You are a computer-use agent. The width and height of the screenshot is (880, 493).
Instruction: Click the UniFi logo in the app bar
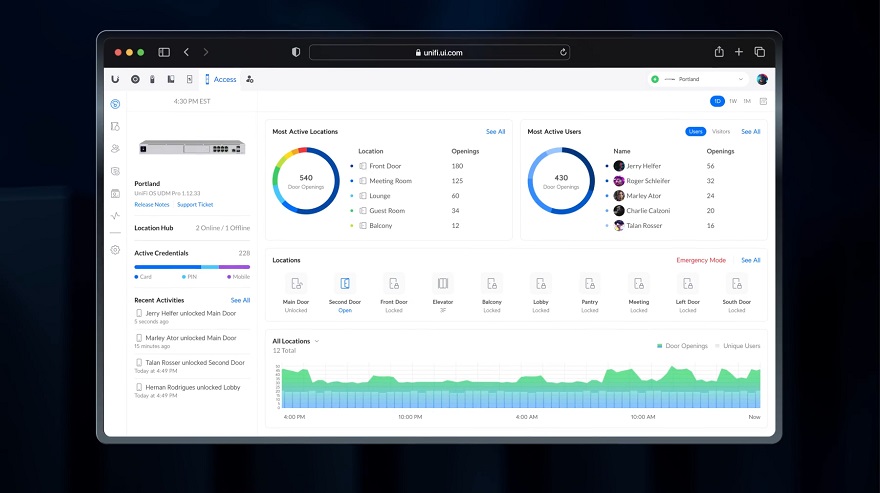[x=116, y=79]
